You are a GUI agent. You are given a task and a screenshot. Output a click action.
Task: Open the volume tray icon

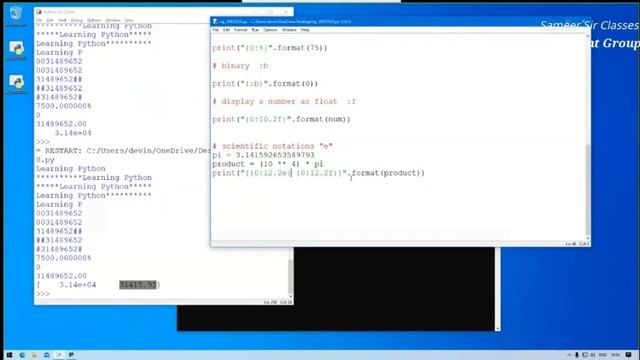coord(593,355)
